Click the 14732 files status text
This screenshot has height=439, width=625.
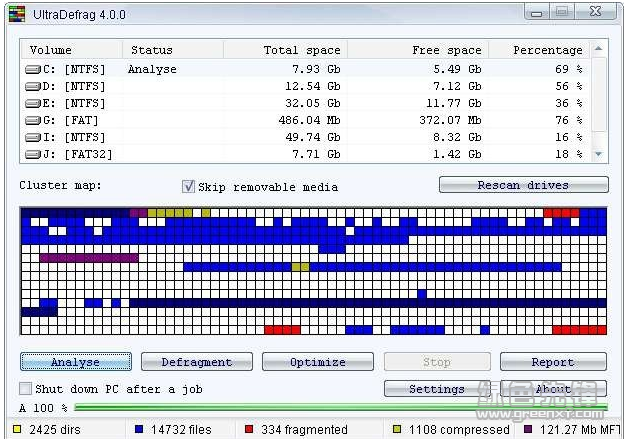[x=181, y=429]
